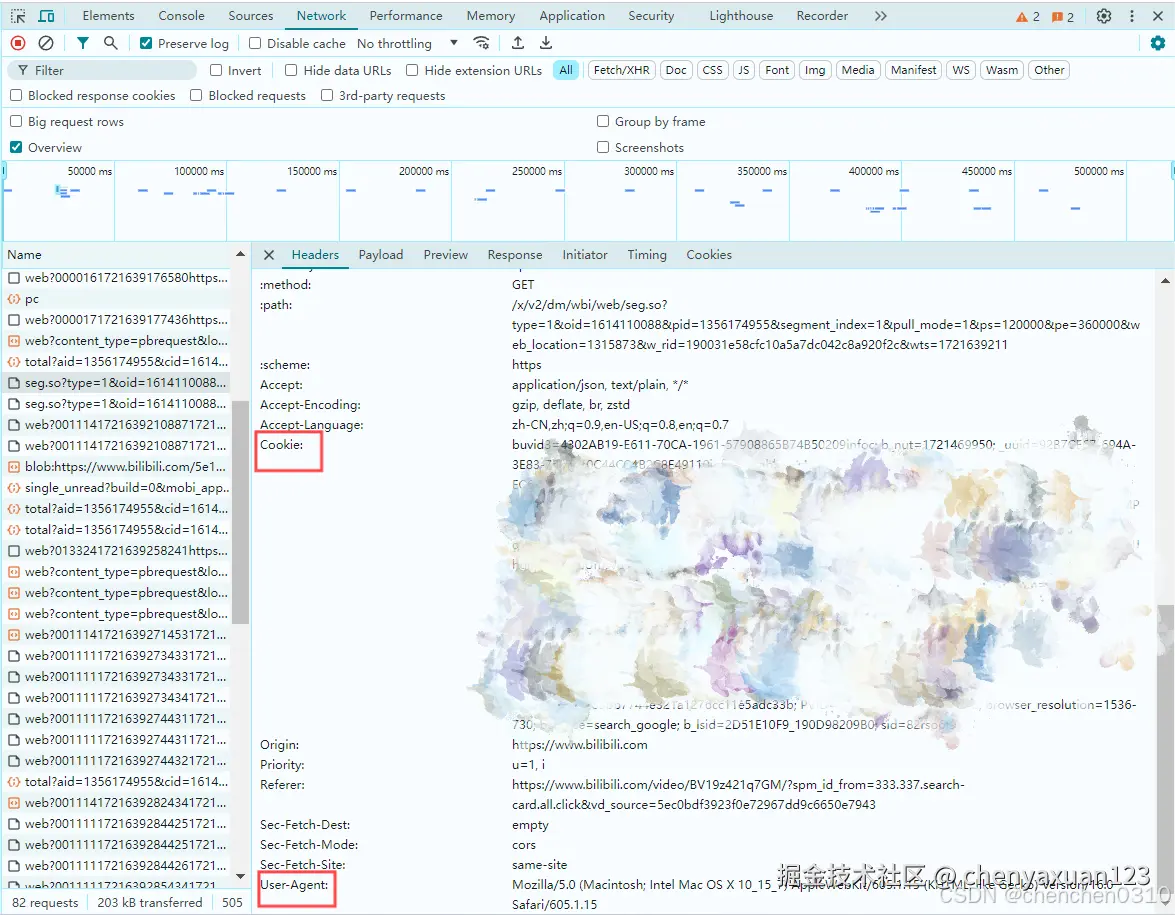Open the No throttling dropdown
The image size is (1175, 915).
tap(407, 43)
